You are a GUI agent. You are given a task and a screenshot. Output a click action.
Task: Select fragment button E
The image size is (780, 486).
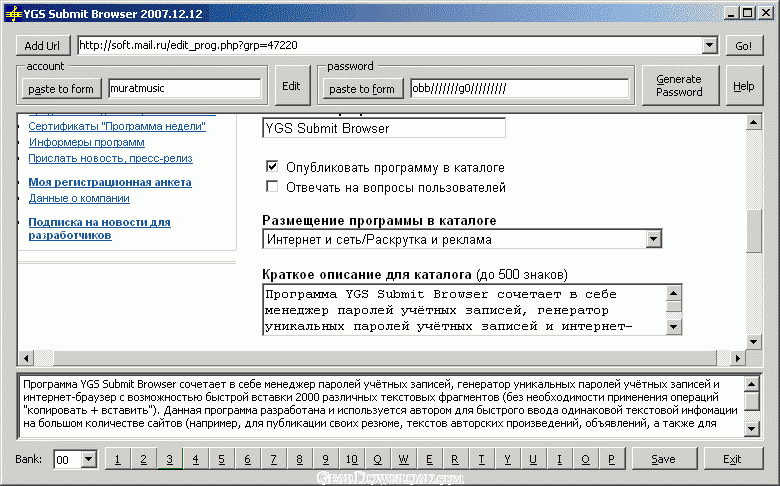429,459
